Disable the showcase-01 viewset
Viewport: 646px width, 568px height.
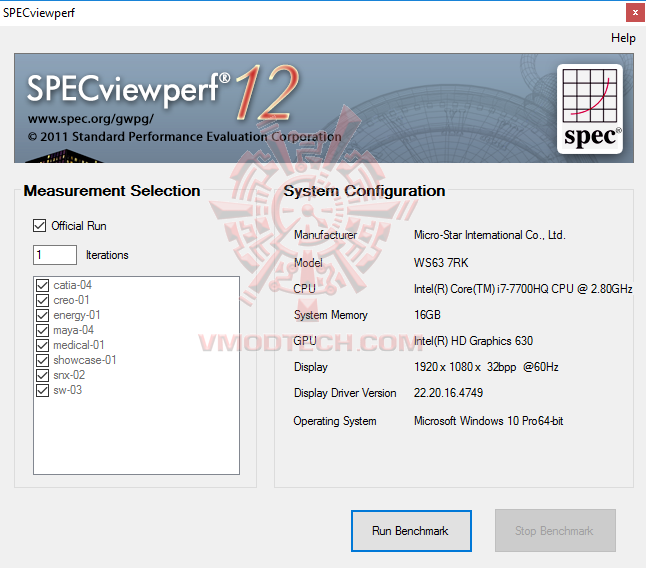[x=42, y=360]
